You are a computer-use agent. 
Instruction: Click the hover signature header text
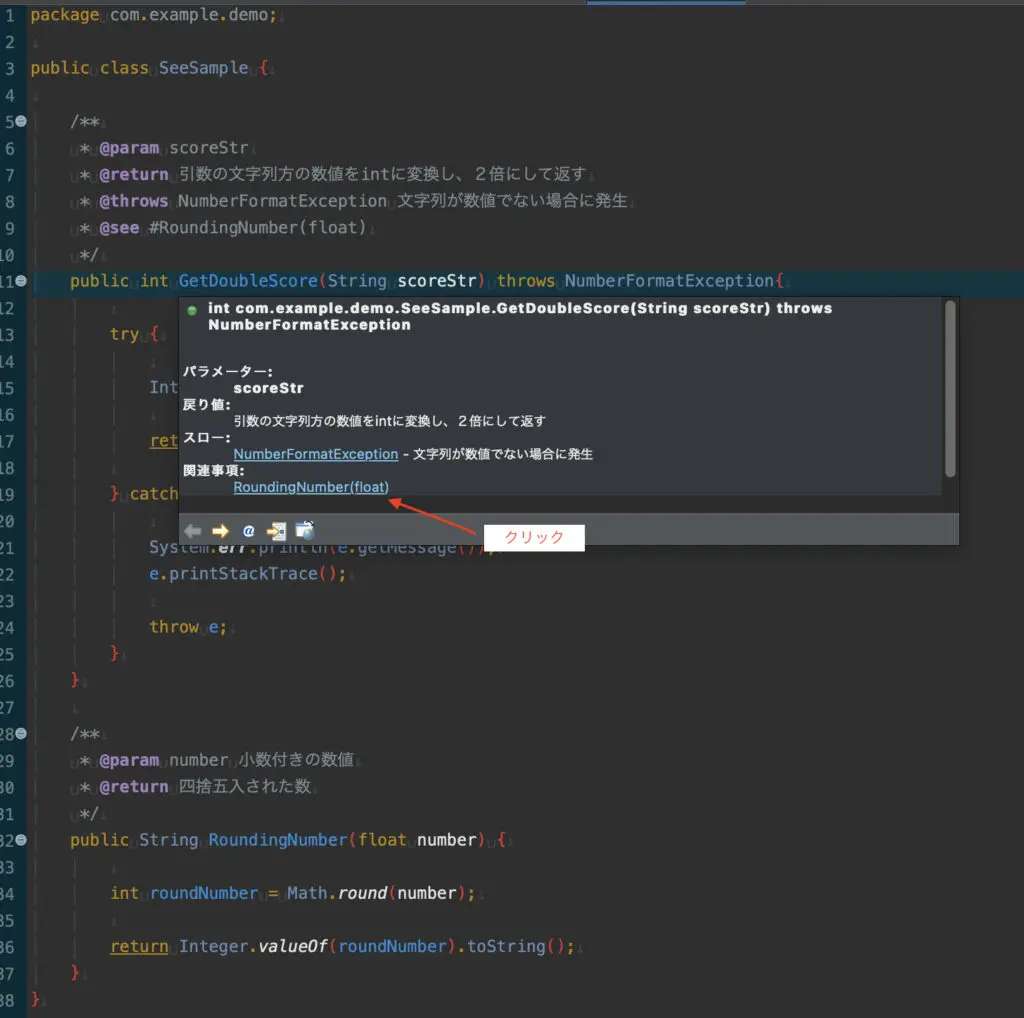[520, 316]
